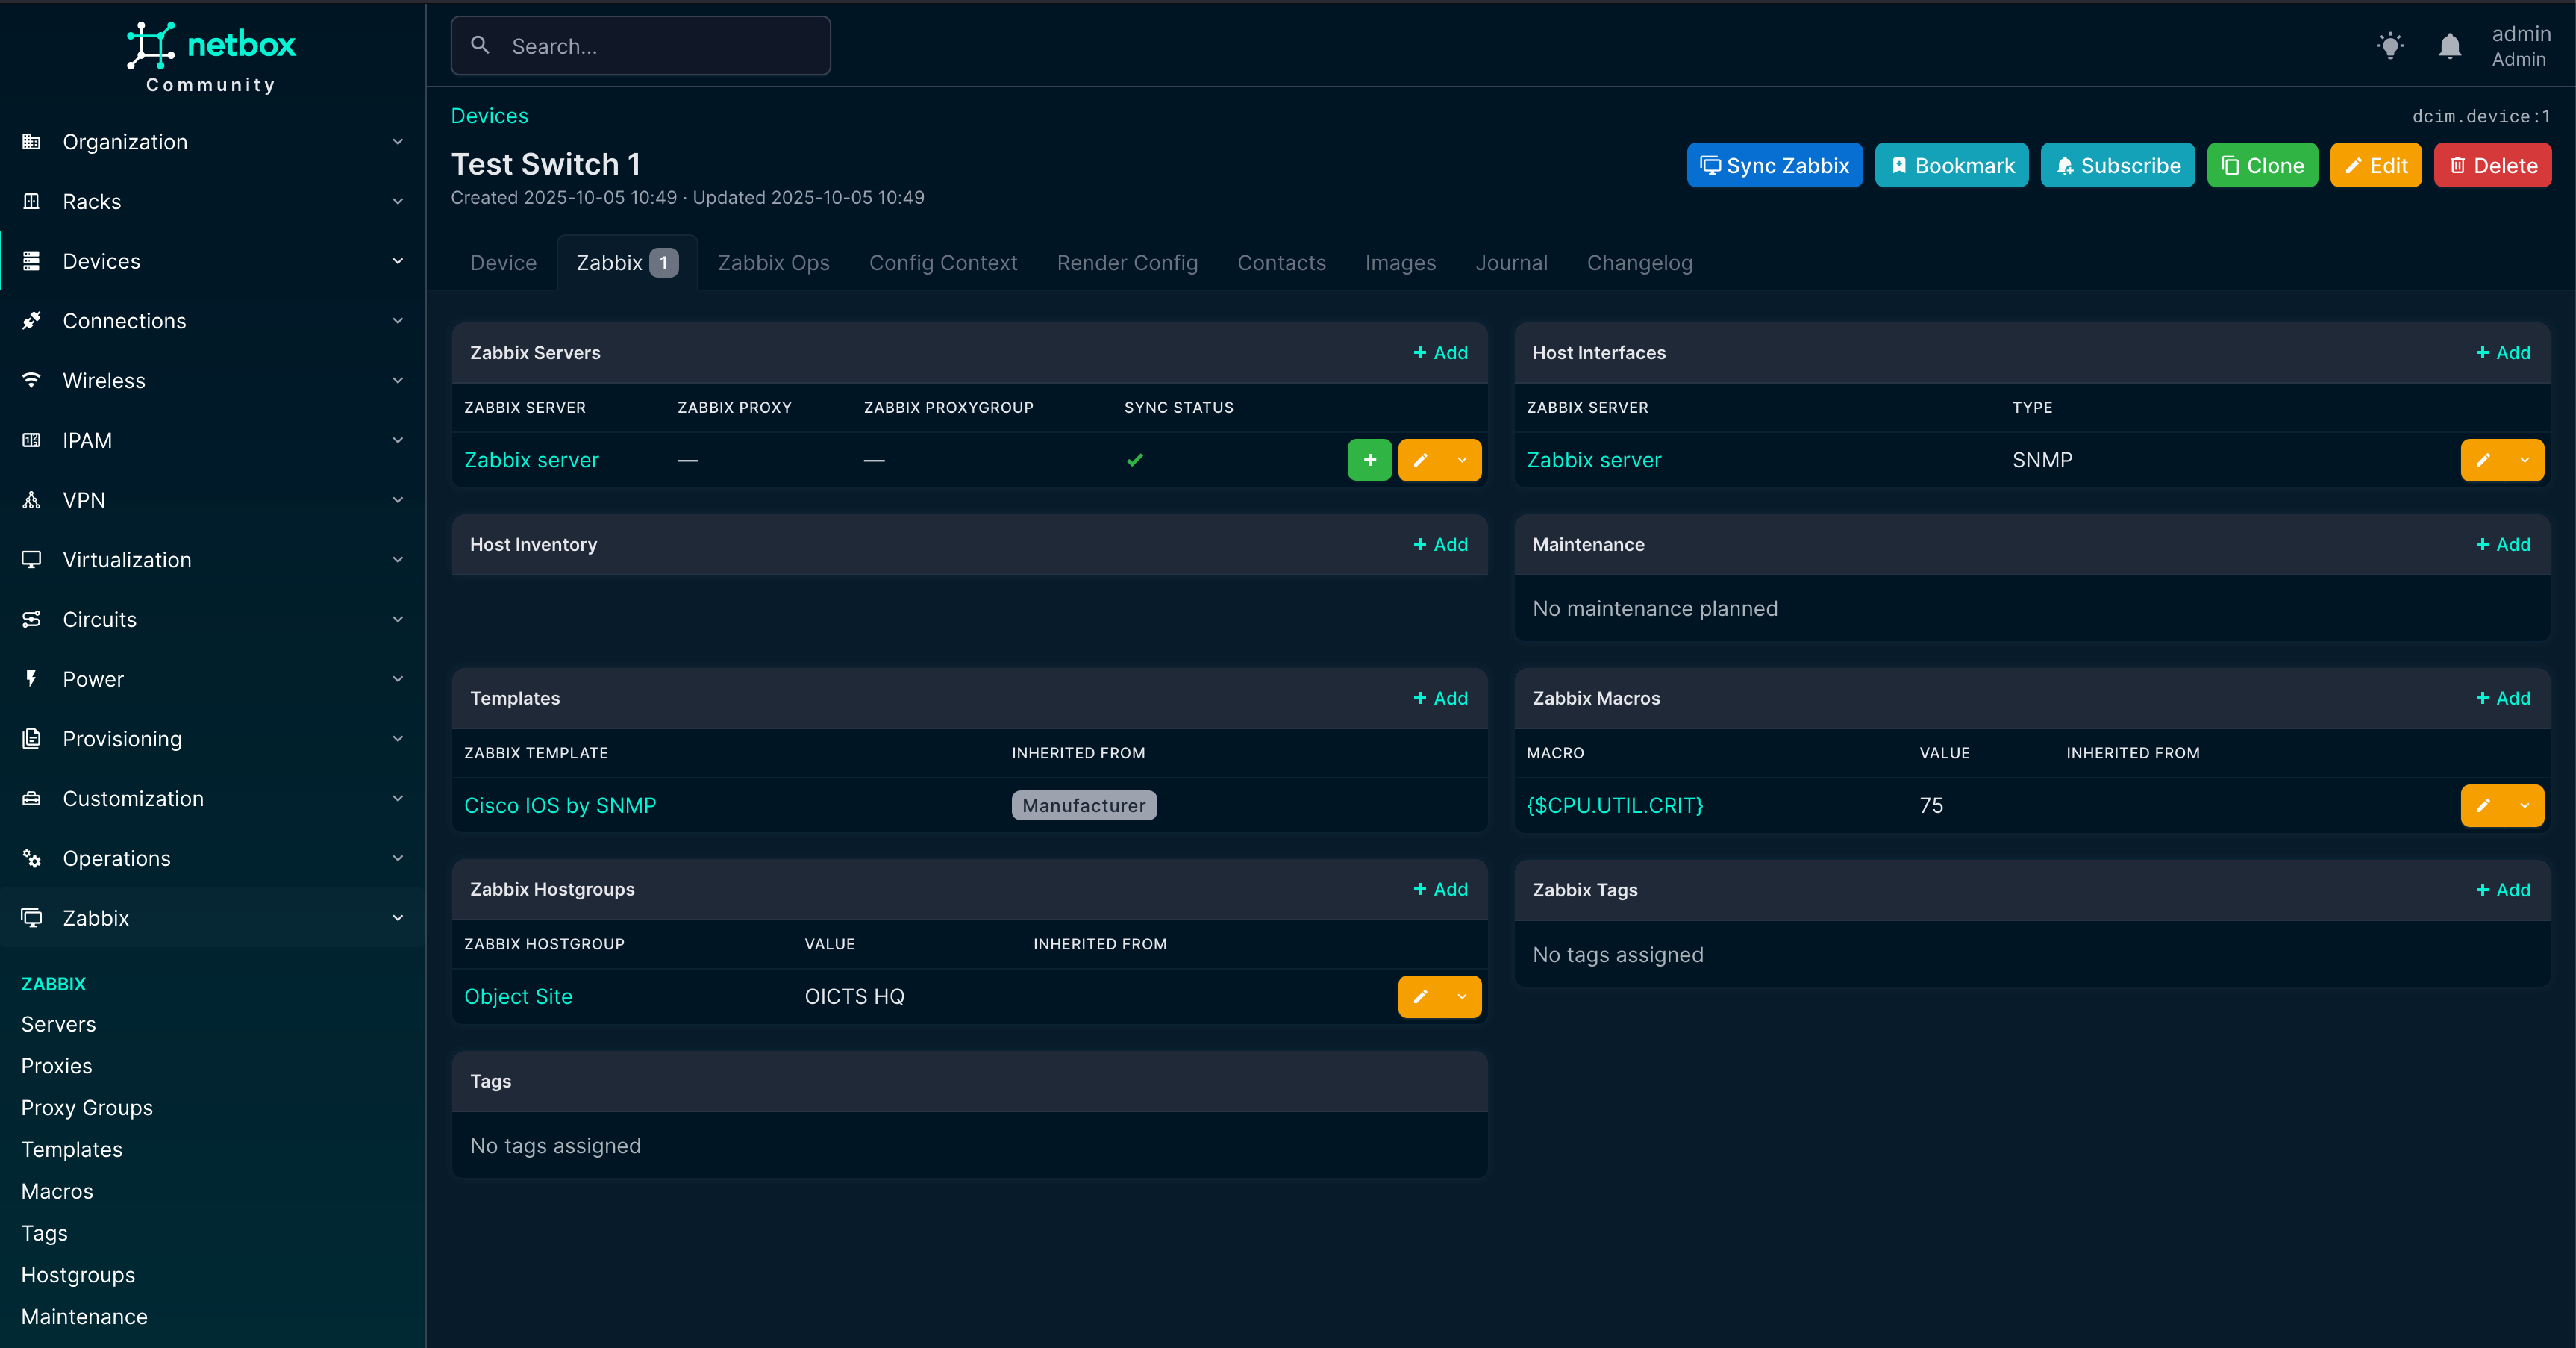2576x1348 pixels.
Task: Click the orange Edit device button
Action: tap(2375, 165)
